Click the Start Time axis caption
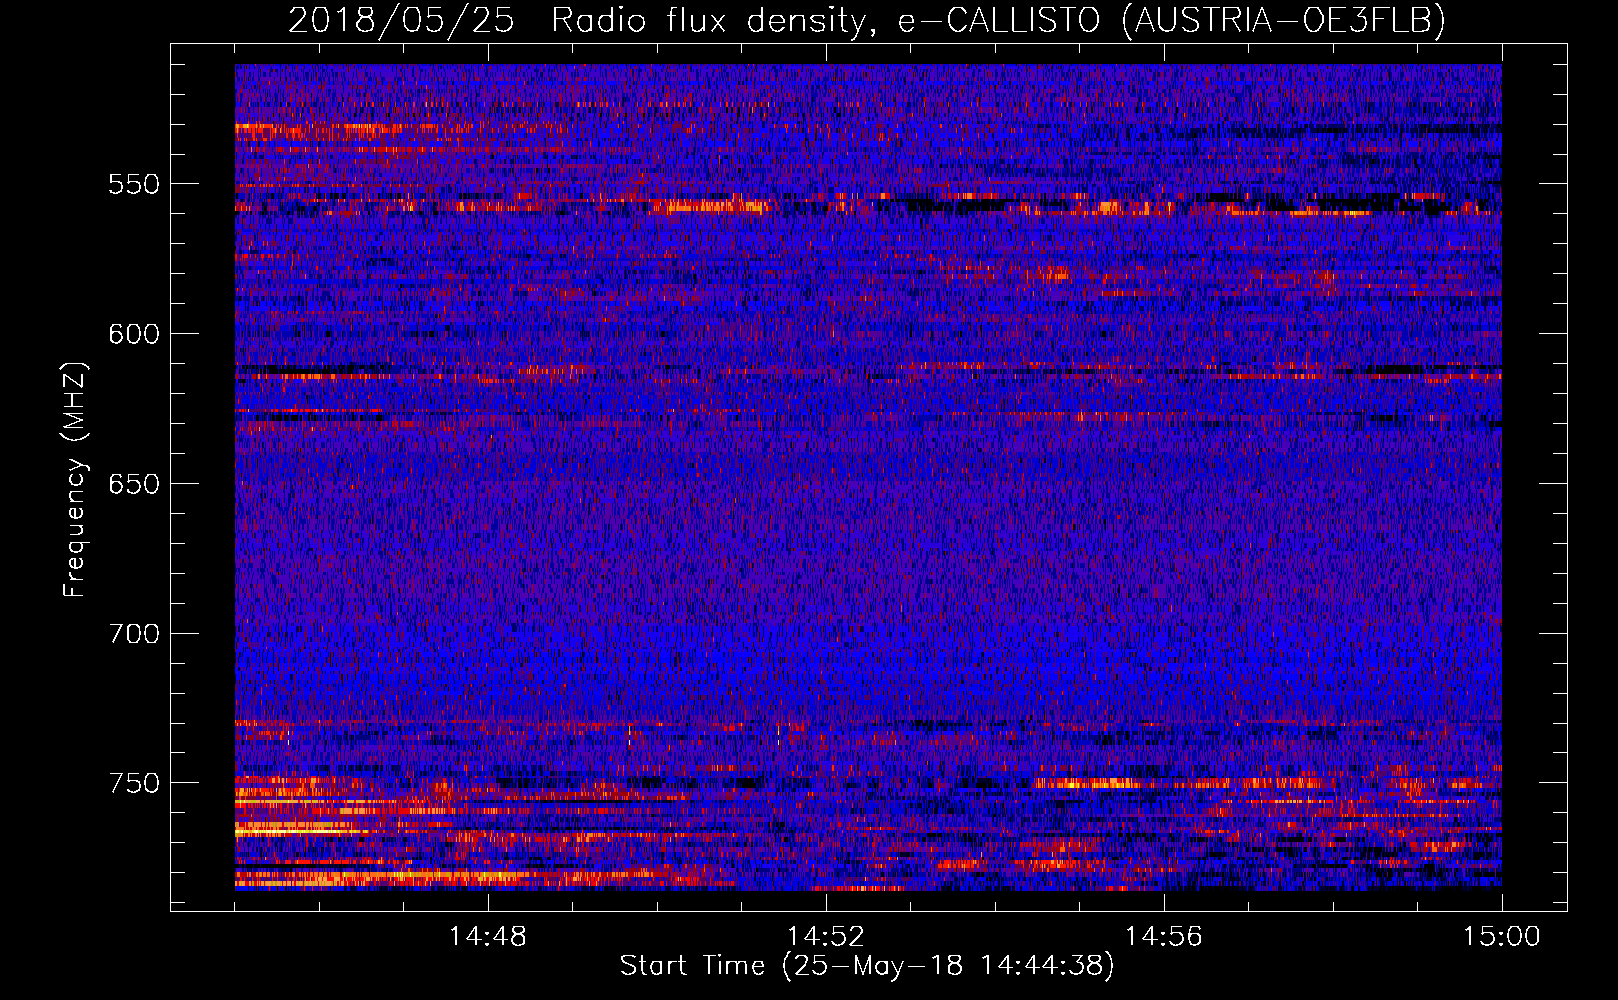 pos(867,966)
